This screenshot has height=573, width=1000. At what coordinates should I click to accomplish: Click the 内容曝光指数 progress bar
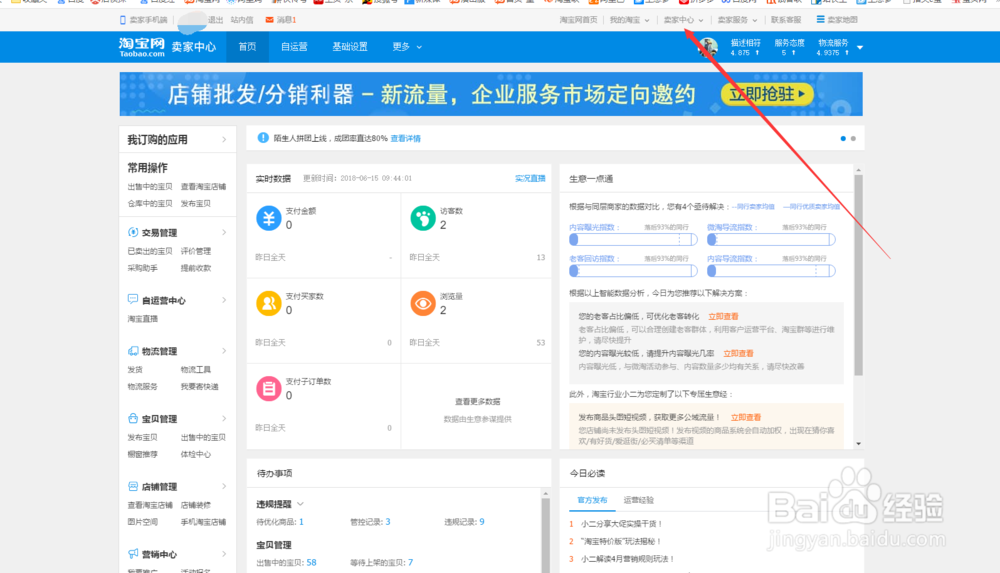[633, 239]
